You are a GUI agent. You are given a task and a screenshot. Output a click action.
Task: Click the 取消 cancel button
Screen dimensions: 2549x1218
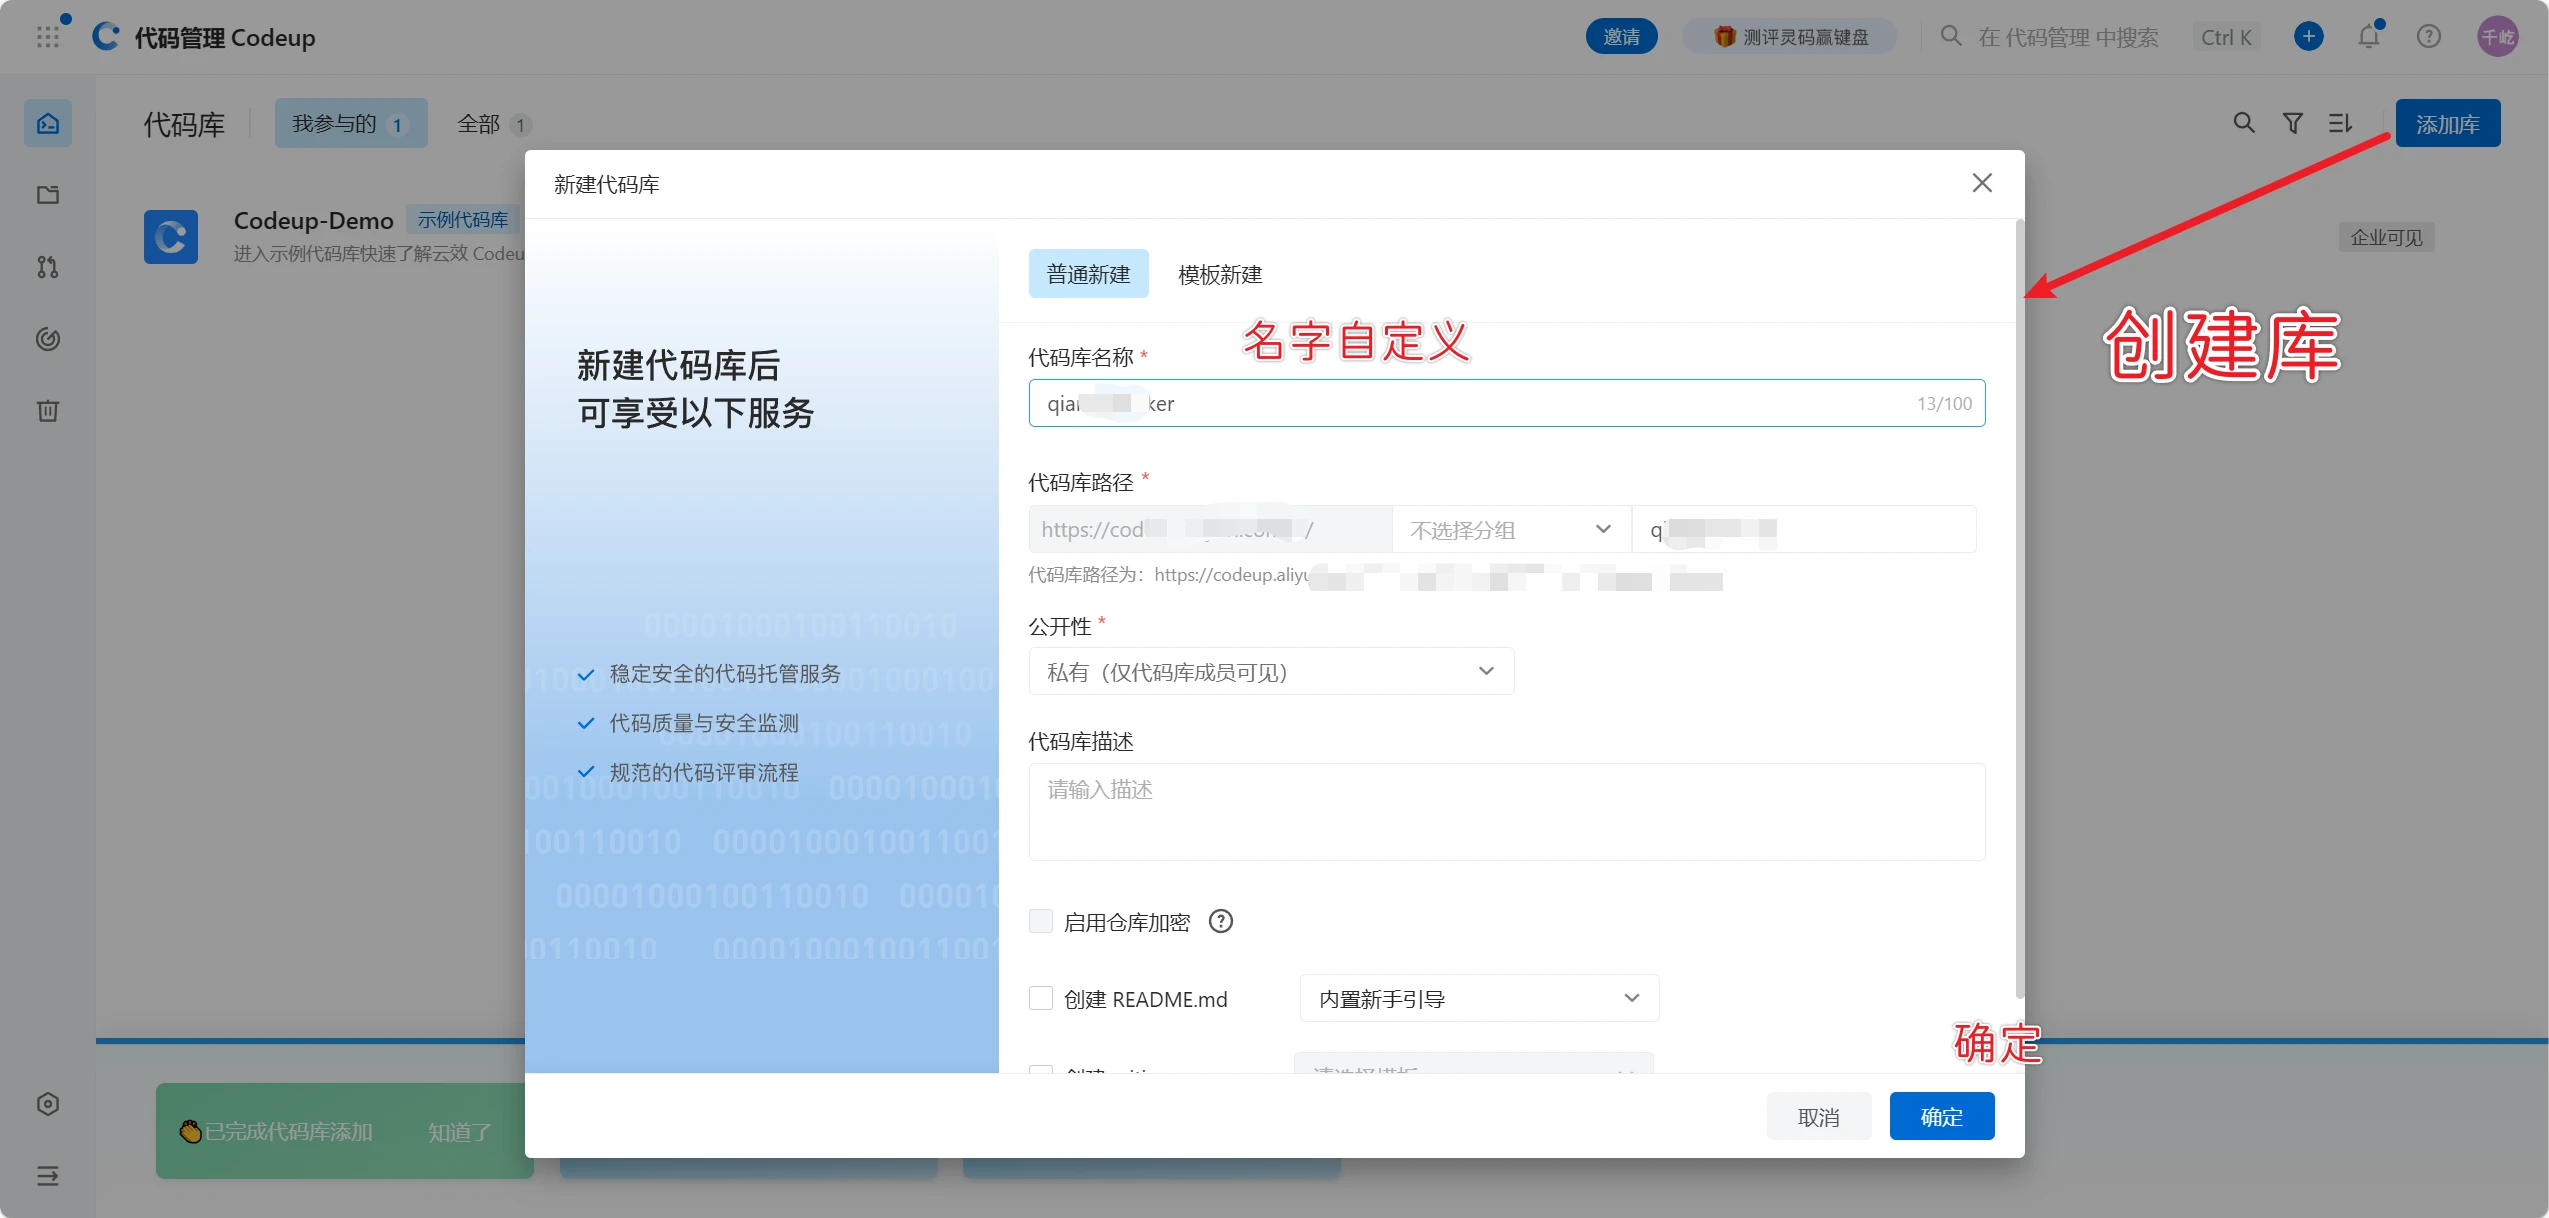coord(1817,1116)
